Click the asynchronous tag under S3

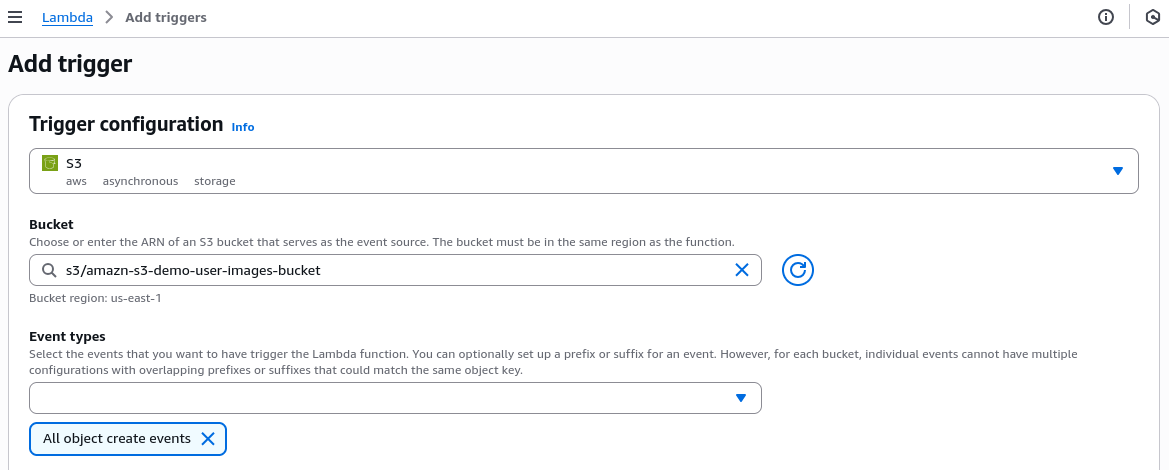coord(140,181)
